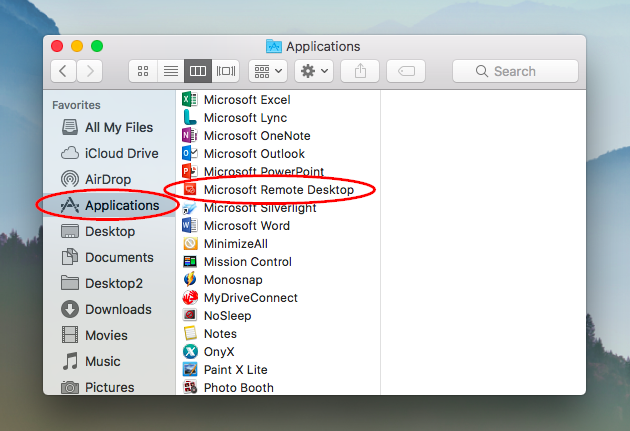
Task: Select the Notes app icon
Action: (190, 333)
